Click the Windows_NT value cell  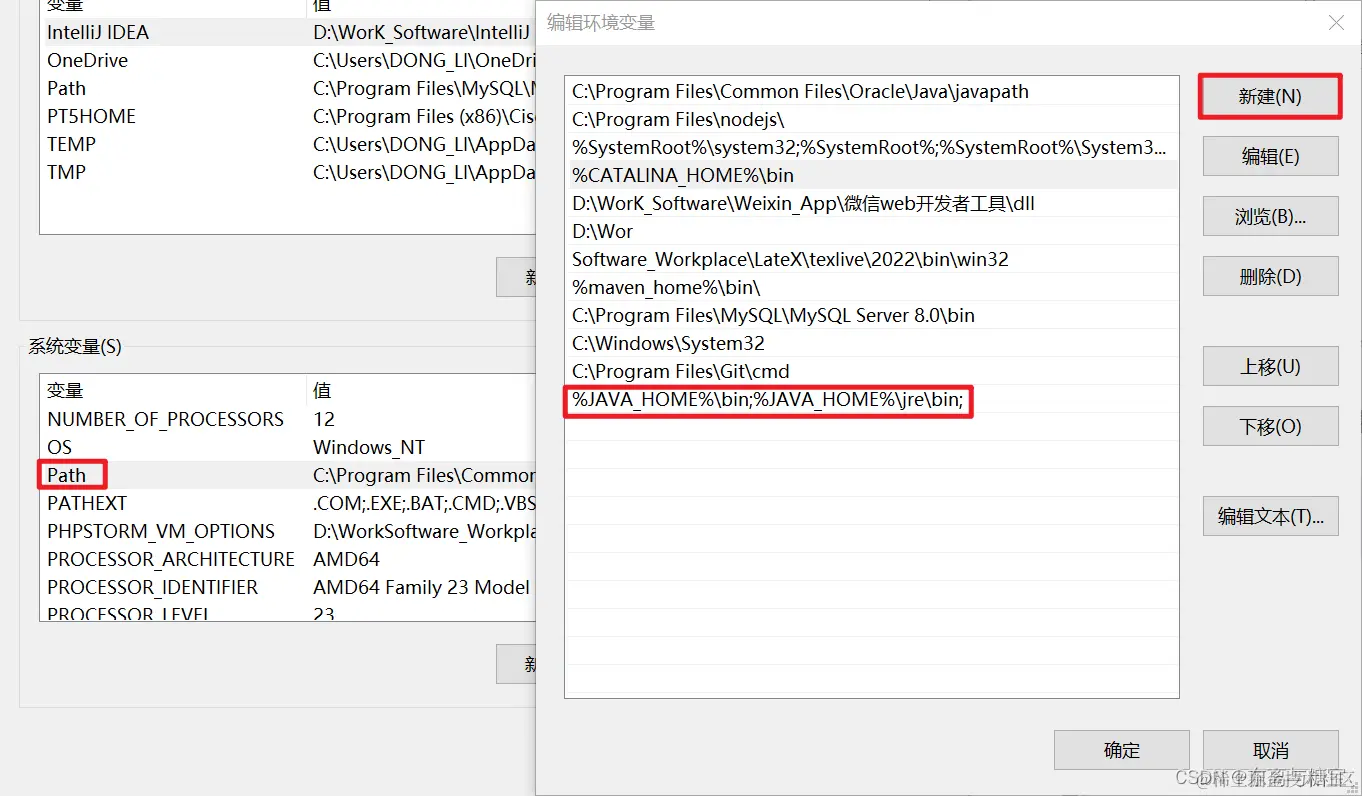369,447
